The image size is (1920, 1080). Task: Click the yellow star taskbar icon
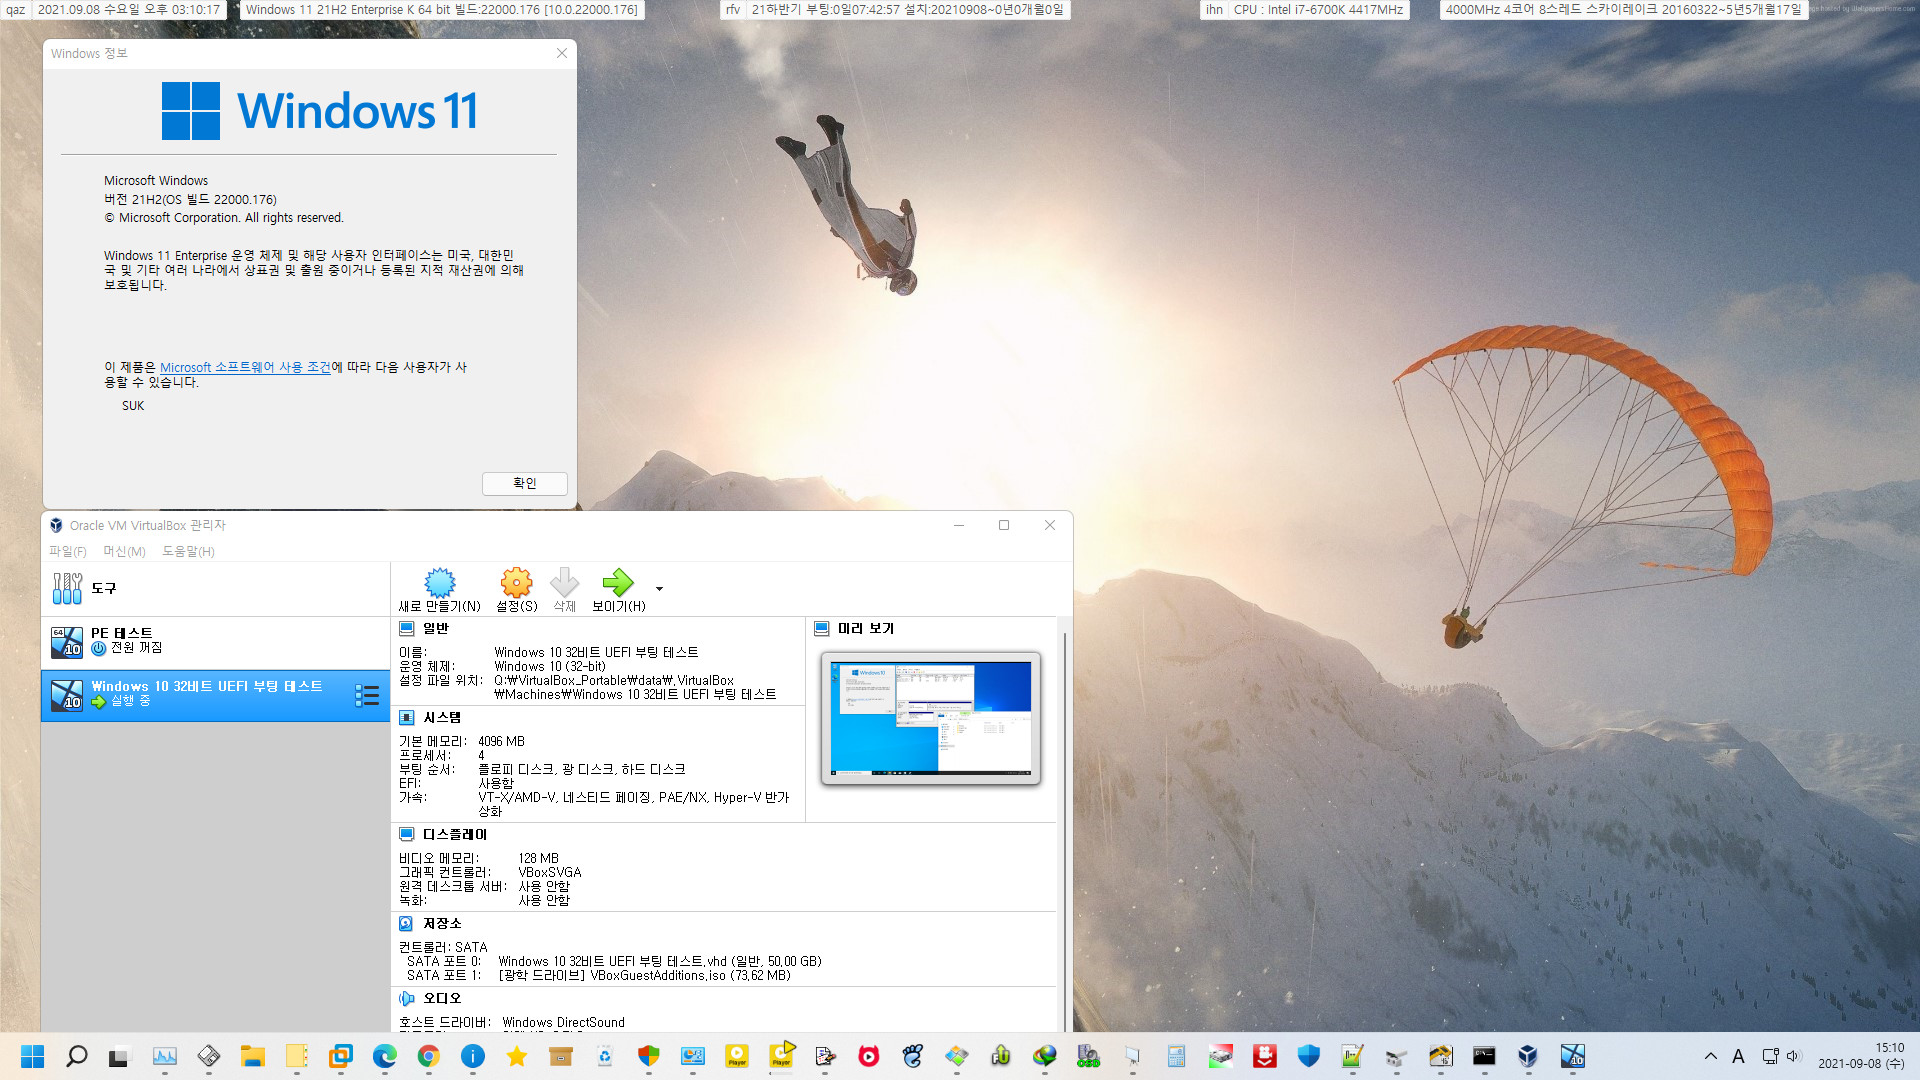[x=516, y=1056]
